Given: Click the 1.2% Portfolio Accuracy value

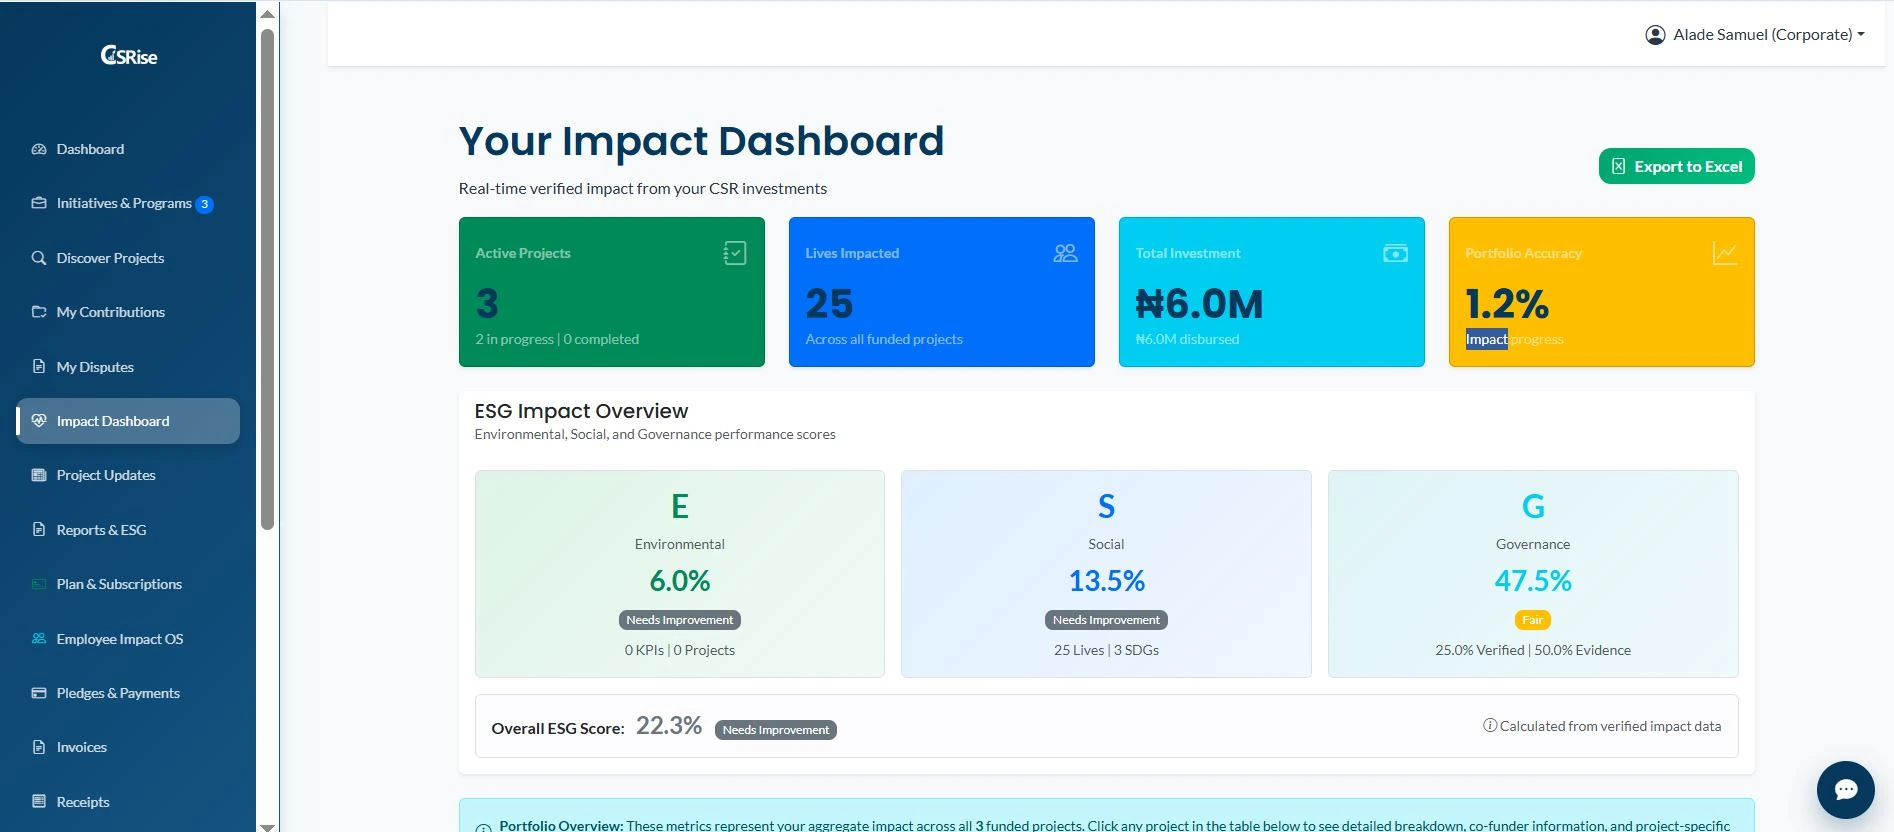Looking at the screenshot, I should pos(1507,304).
